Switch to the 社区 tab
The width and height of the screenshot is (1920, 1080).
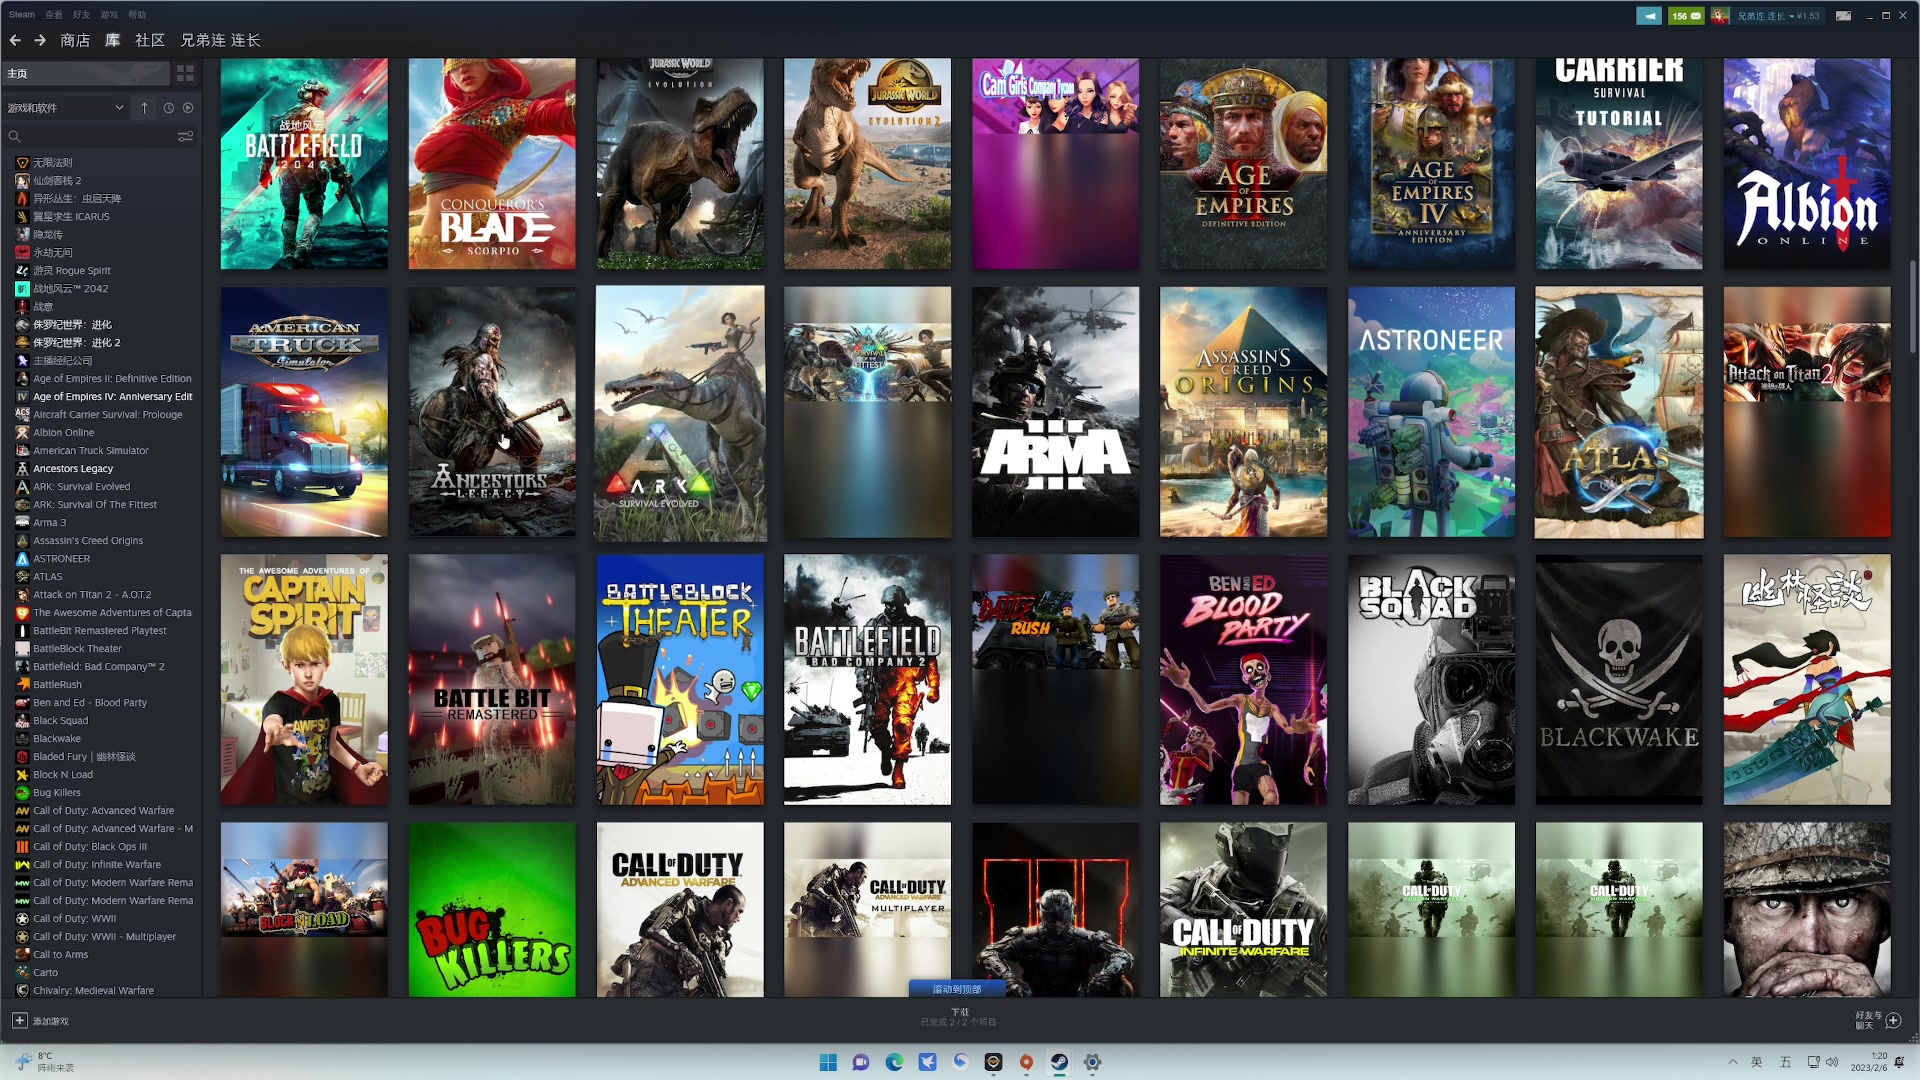click(150, 40)
